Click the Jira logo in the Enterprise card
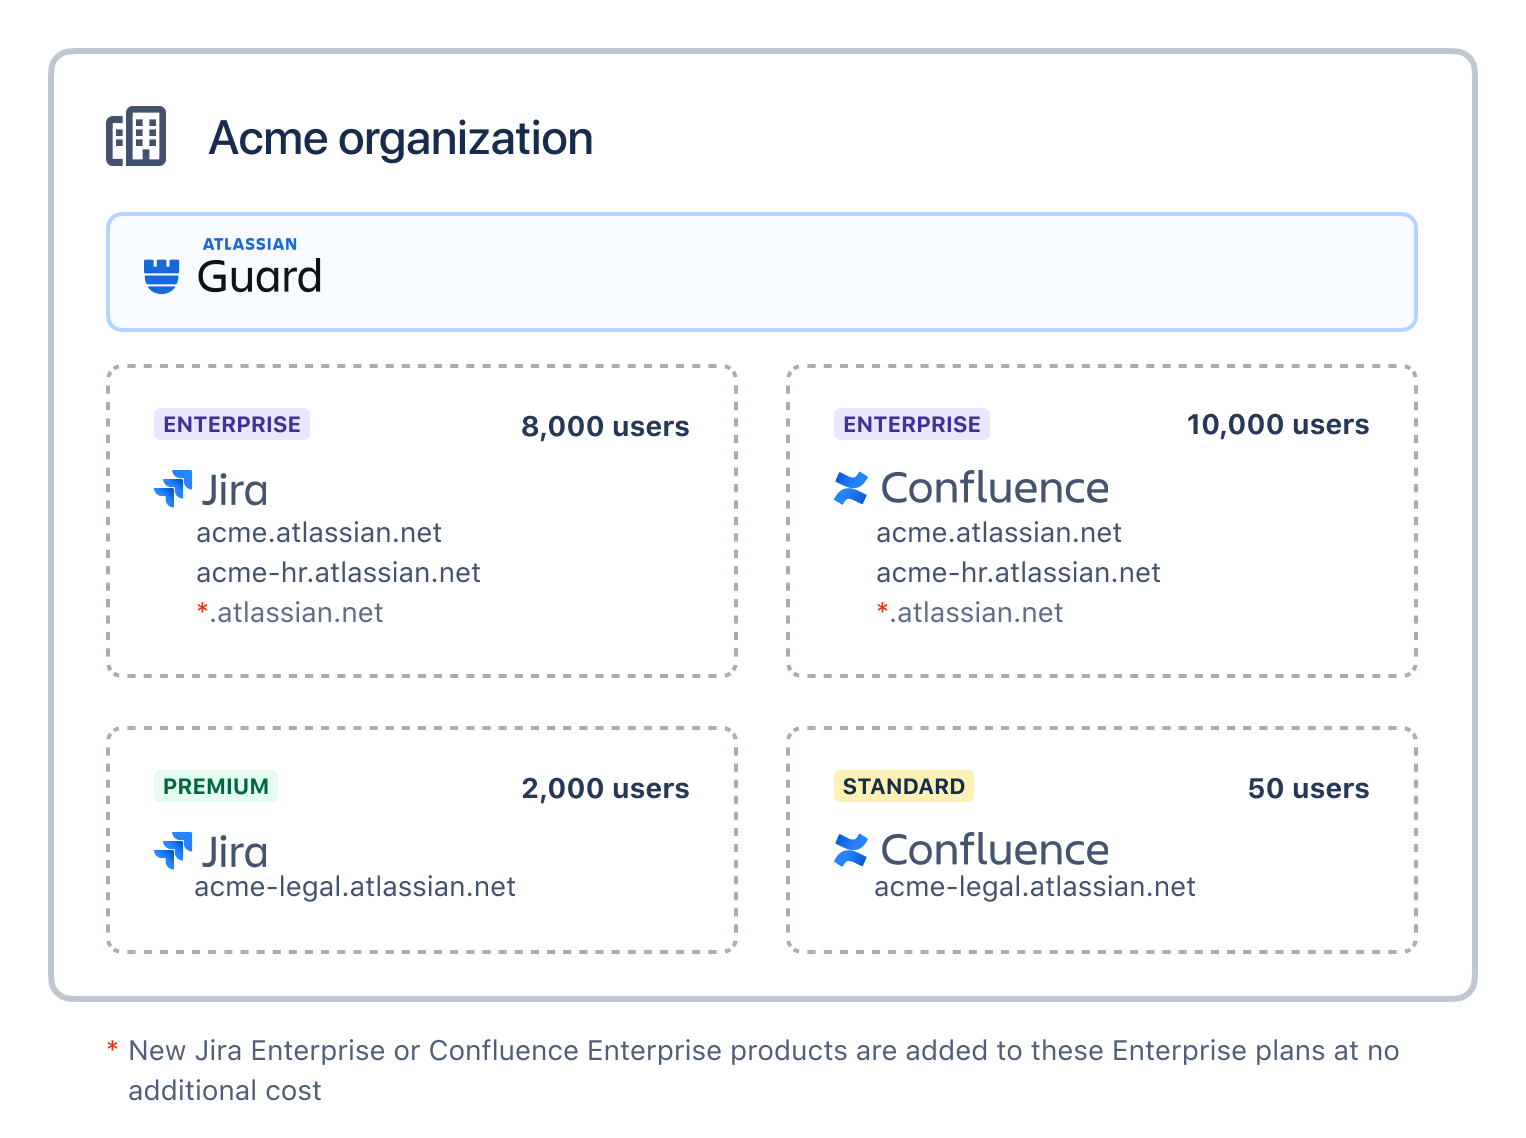The width and height of the screenshot is (1526, 1138). pyautogui.click(x=173, y=489)
